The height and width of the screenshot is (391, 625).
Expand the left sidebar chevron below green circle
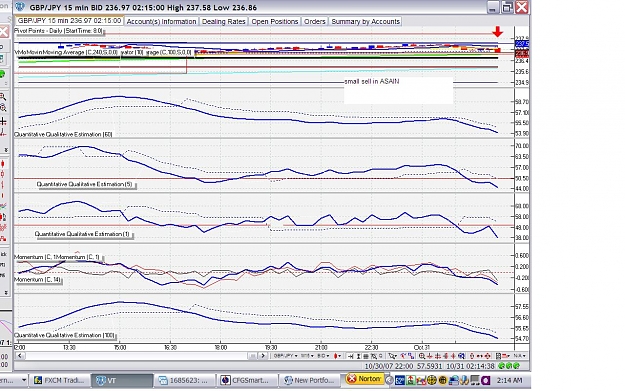[x=6, y=83]
